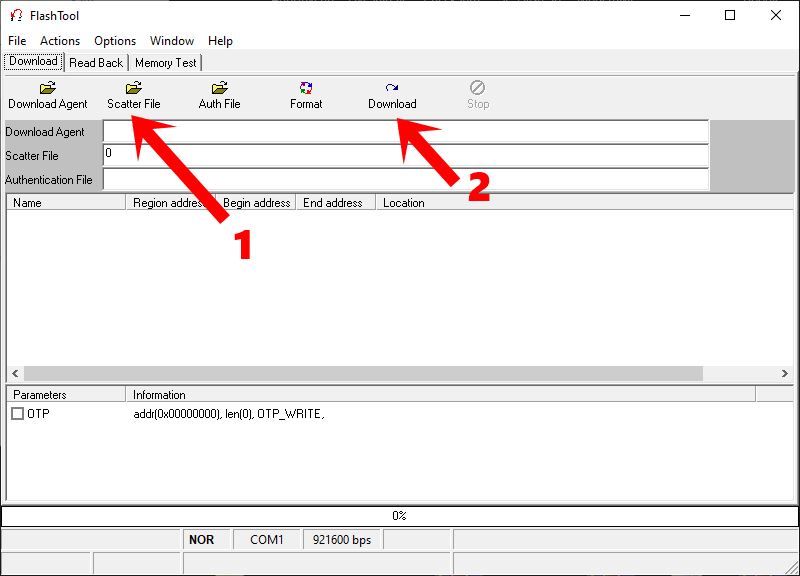This screenshot has width=800, height=576.
Task: Open the Window menu
Action: (171, 41)
